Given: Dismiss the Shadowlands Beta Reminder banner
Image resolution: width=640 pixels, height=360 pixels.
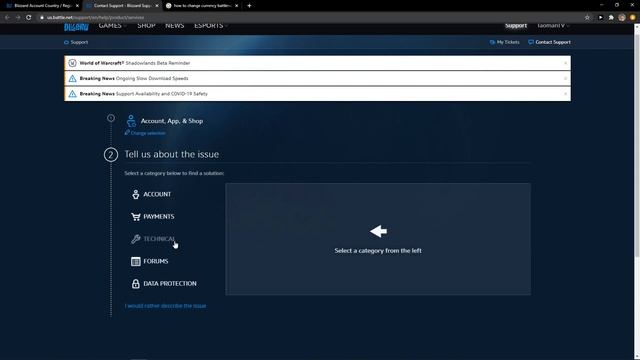Looking at the screenshot, I should [x=565, y=63].
